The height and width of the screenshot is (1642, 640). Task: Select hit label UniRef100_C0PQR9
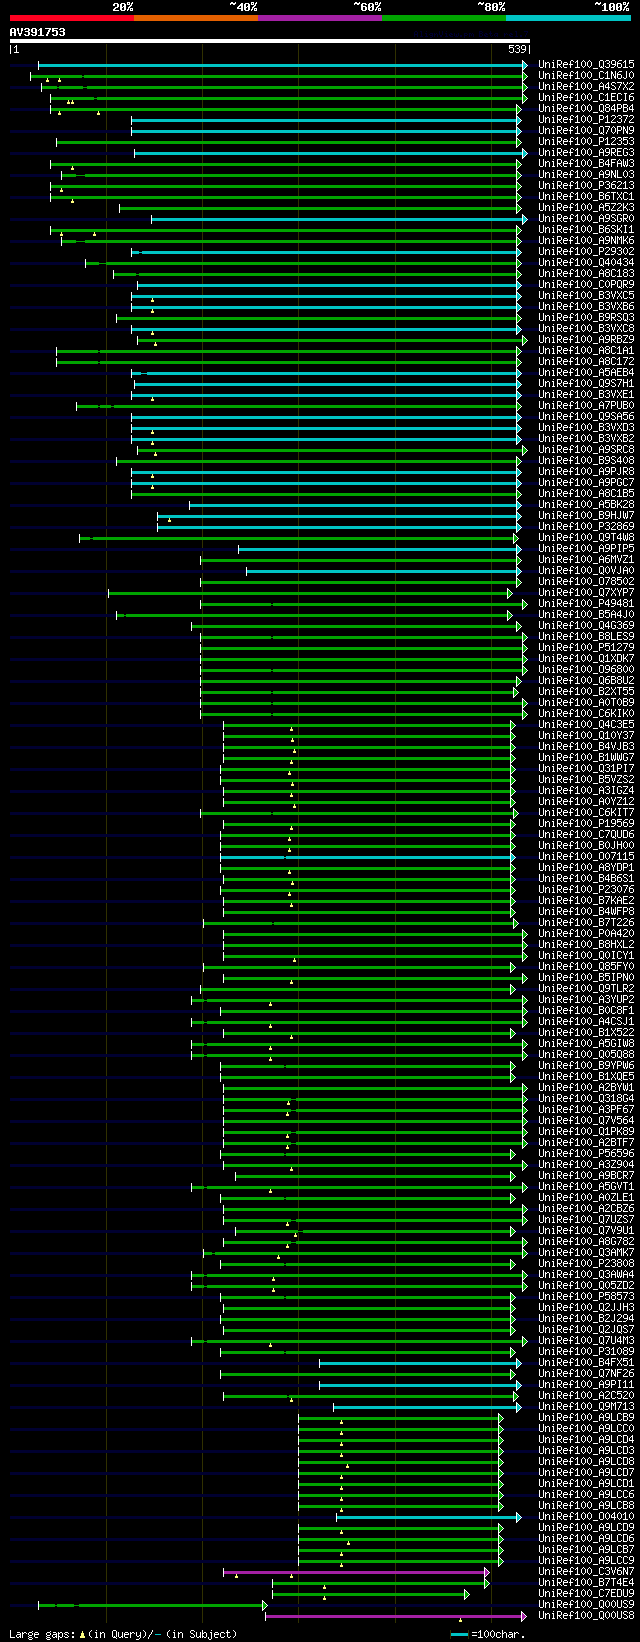click(x=586, y=284)
